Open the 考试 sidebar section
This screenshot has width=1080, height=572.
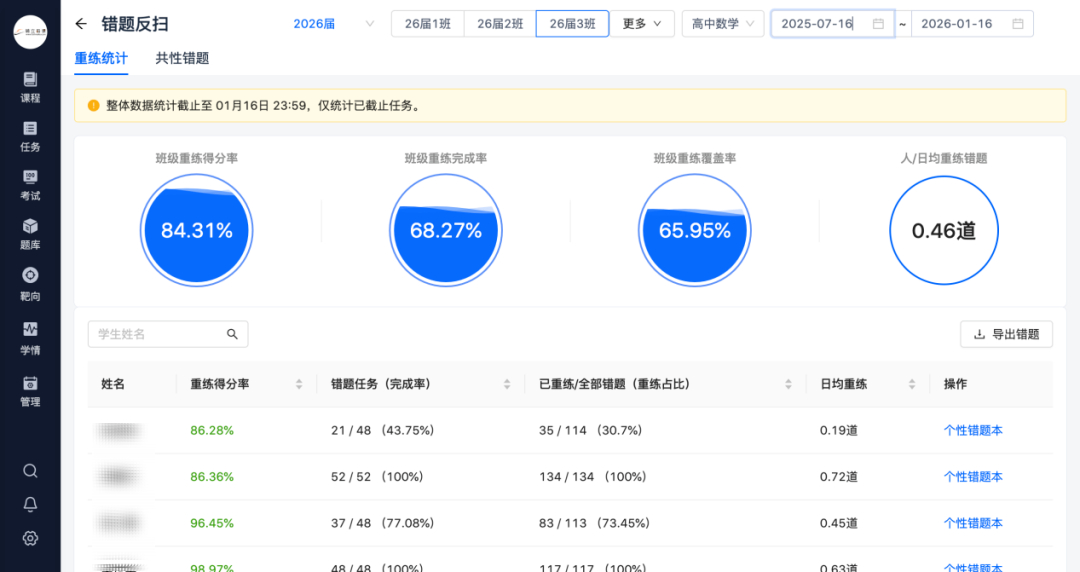30,185
